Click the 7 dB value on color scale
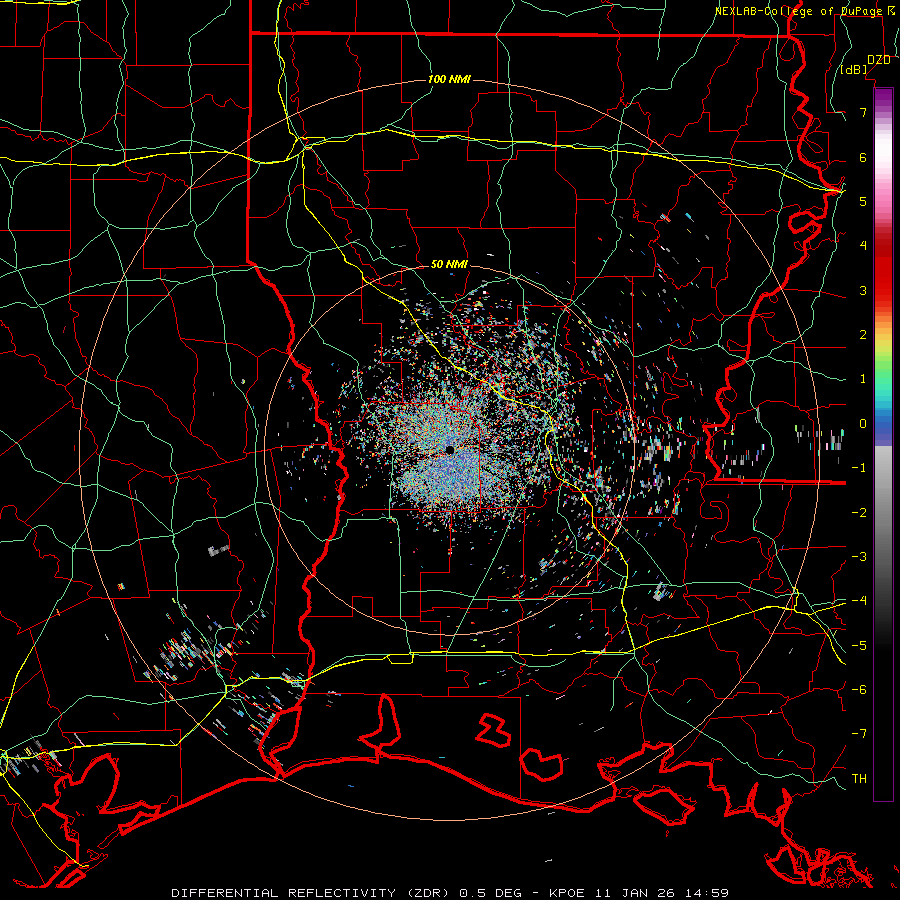Screen dimensions: 900x900 pos(863,112)
